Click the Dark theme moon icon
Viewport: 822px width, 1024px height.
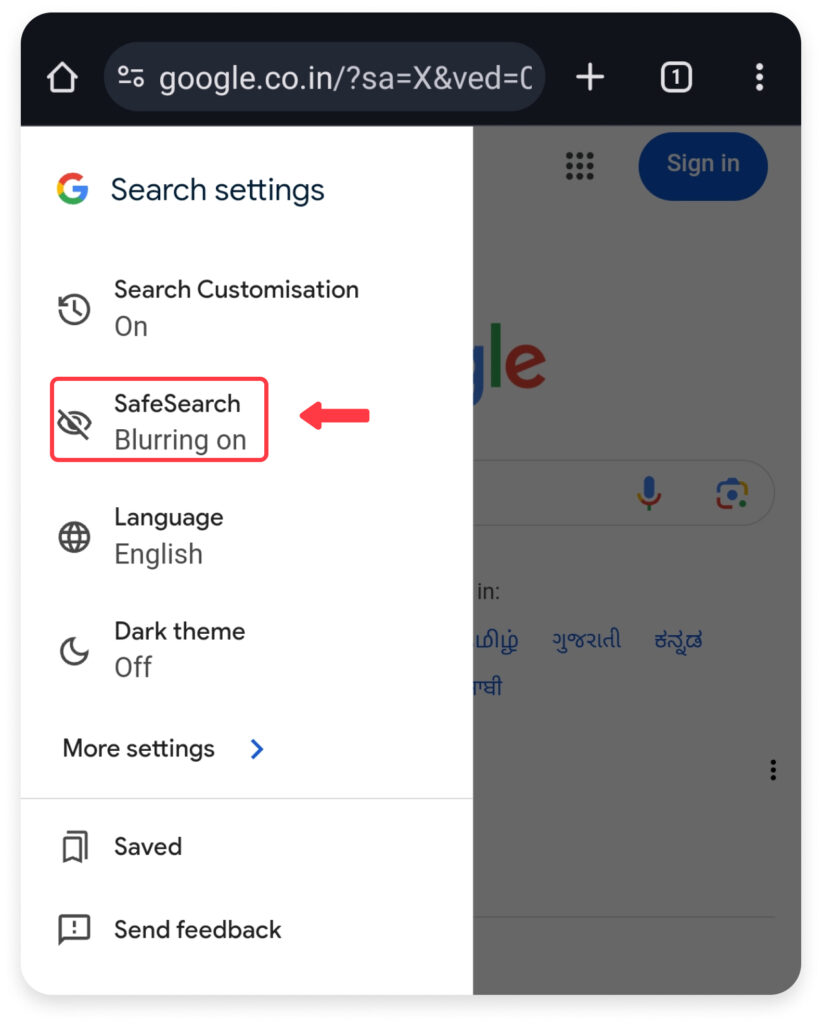tap(74, 649)
